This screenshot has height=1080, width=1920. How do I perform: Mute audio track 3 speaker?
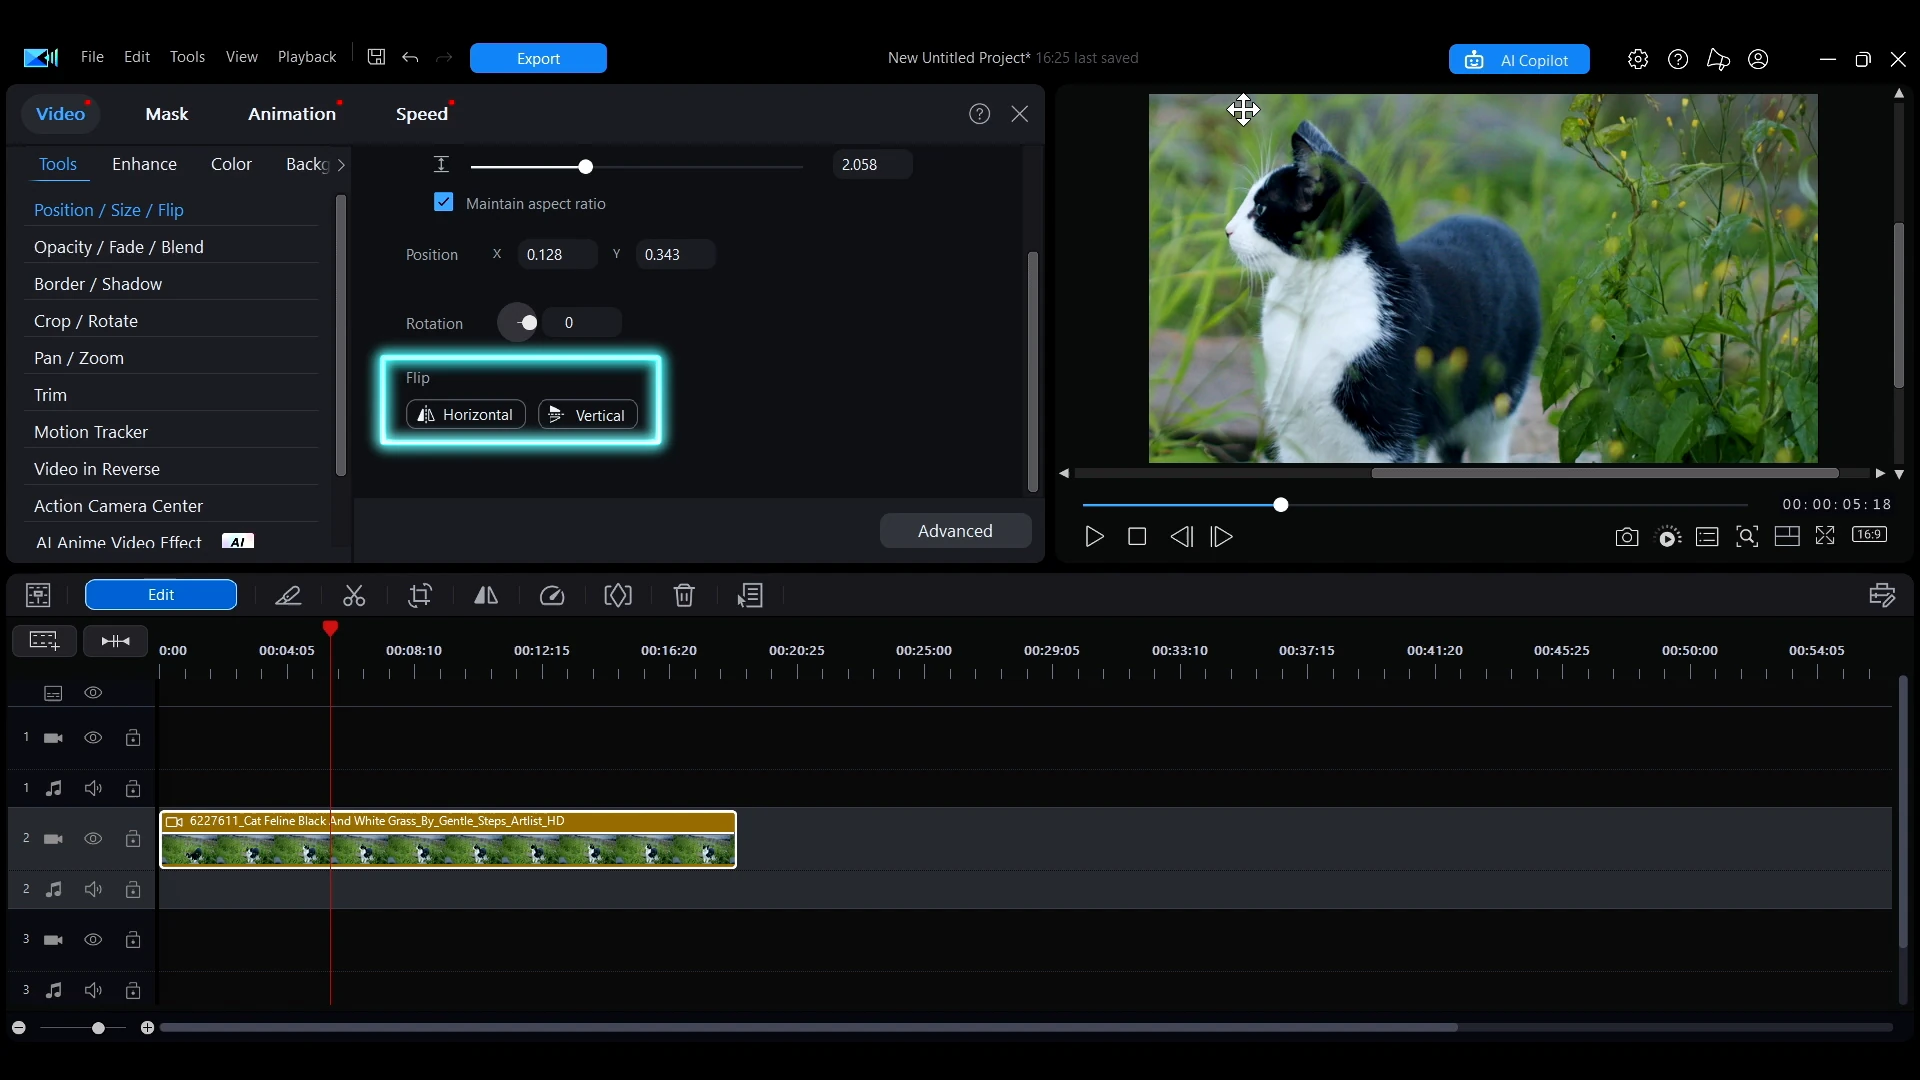coord(93,991)
